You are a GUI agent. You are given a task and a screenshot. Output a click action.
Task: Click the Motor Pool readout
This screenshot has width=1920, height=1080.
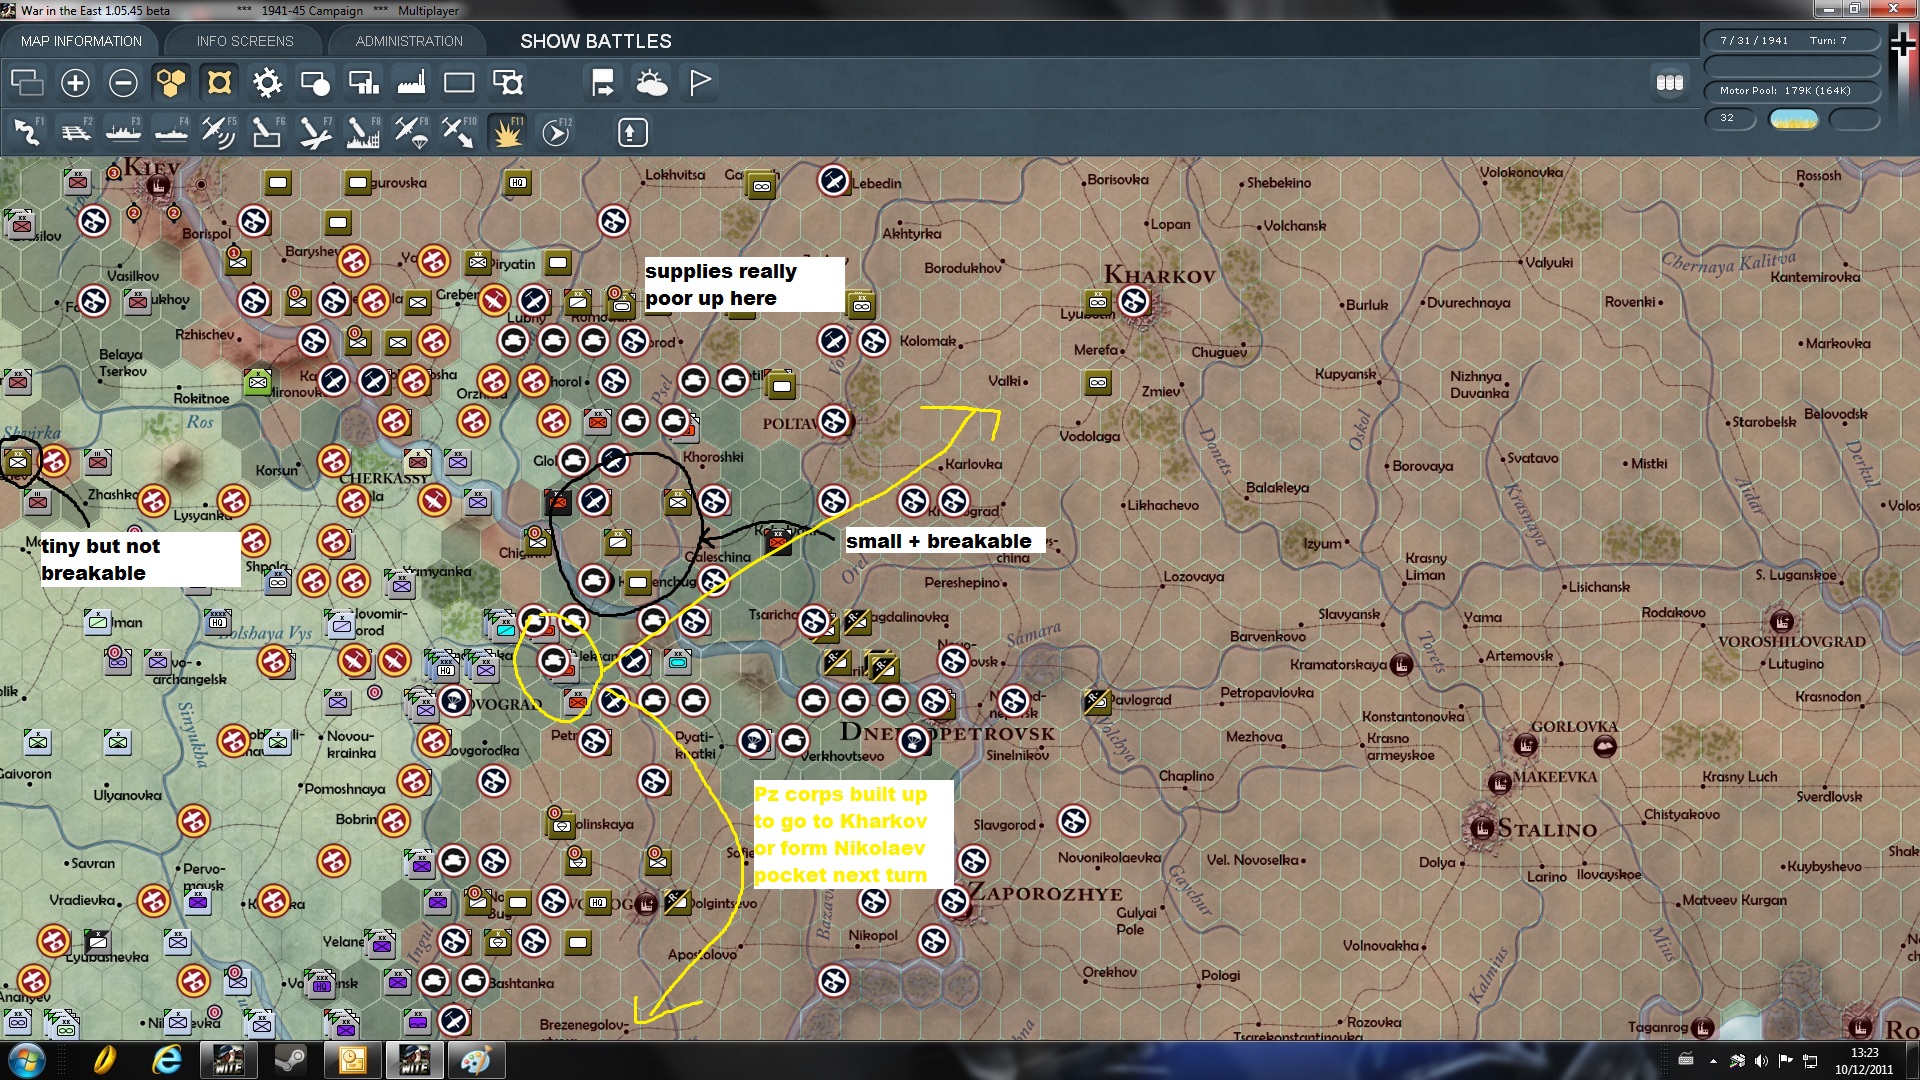(x=1791, y=91)
